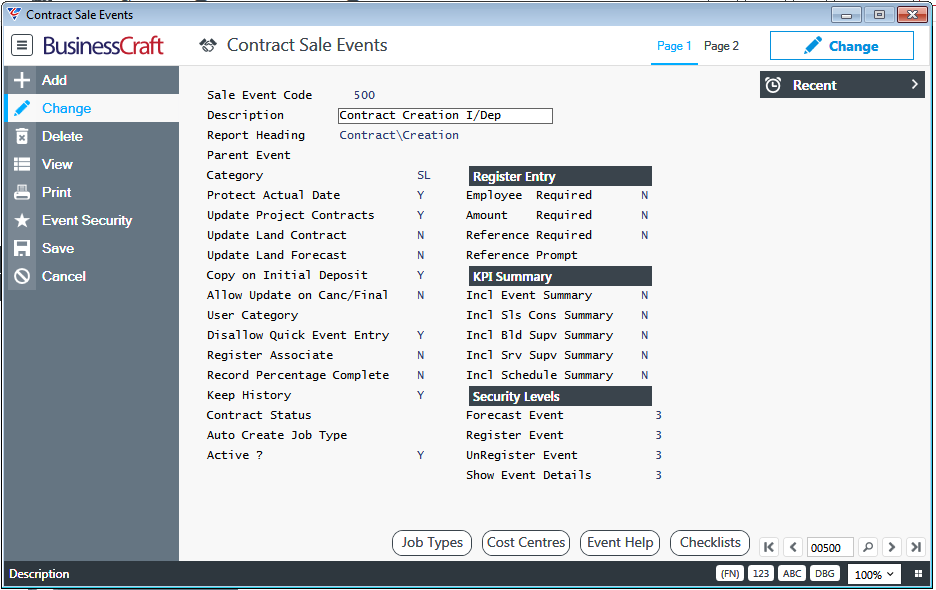Toggle the 123 status bar indicator
936x590 pixels.
(760, 574)
